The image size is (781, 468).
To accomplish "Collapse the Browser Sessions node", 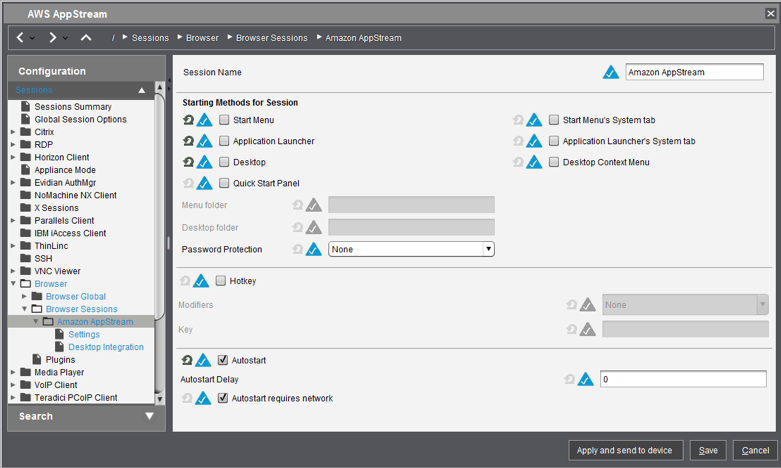I will click(x=24, y=309).
